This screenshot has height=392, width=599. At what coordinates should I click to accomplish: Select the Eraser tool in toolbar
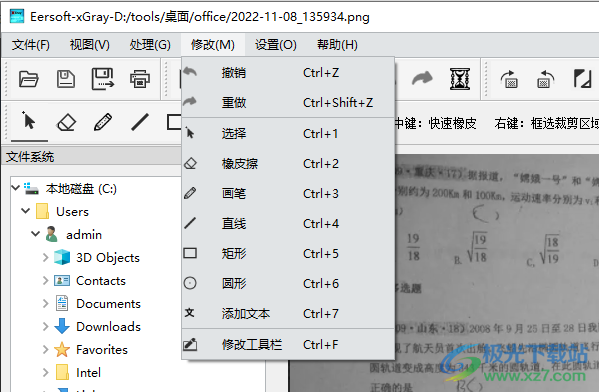[x=66, y=123]
